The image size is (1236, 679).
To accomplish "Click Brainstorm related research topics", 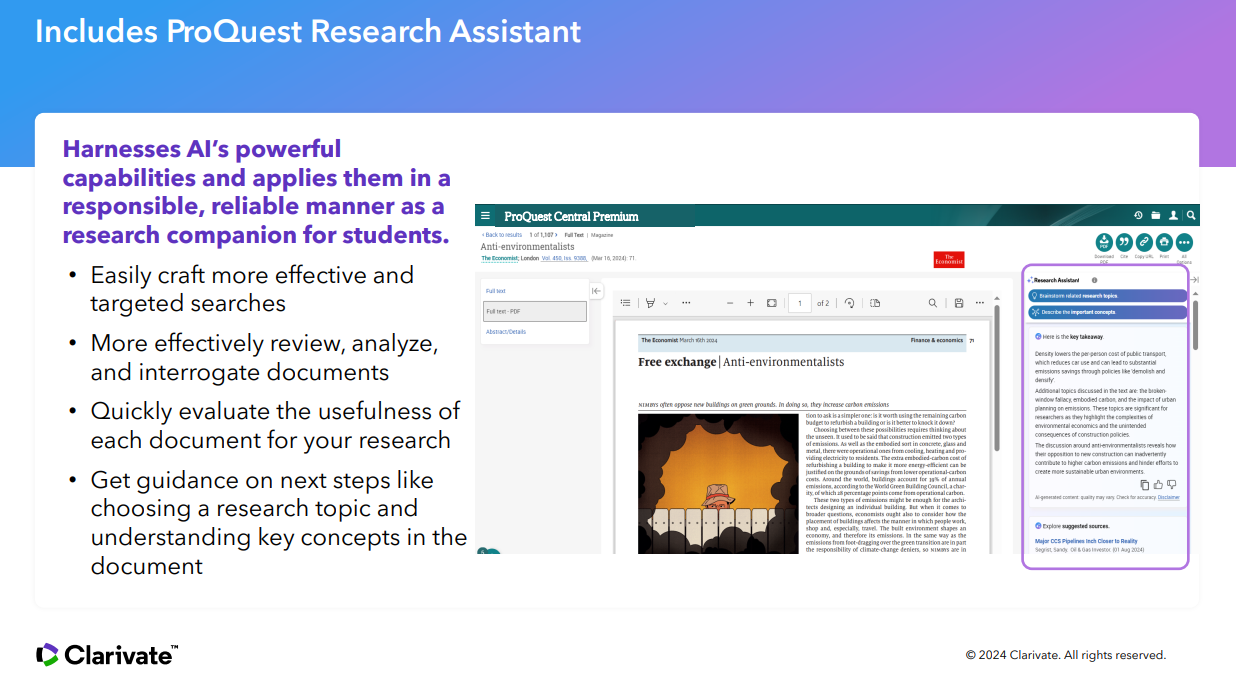I will [x=1107, y=296].
